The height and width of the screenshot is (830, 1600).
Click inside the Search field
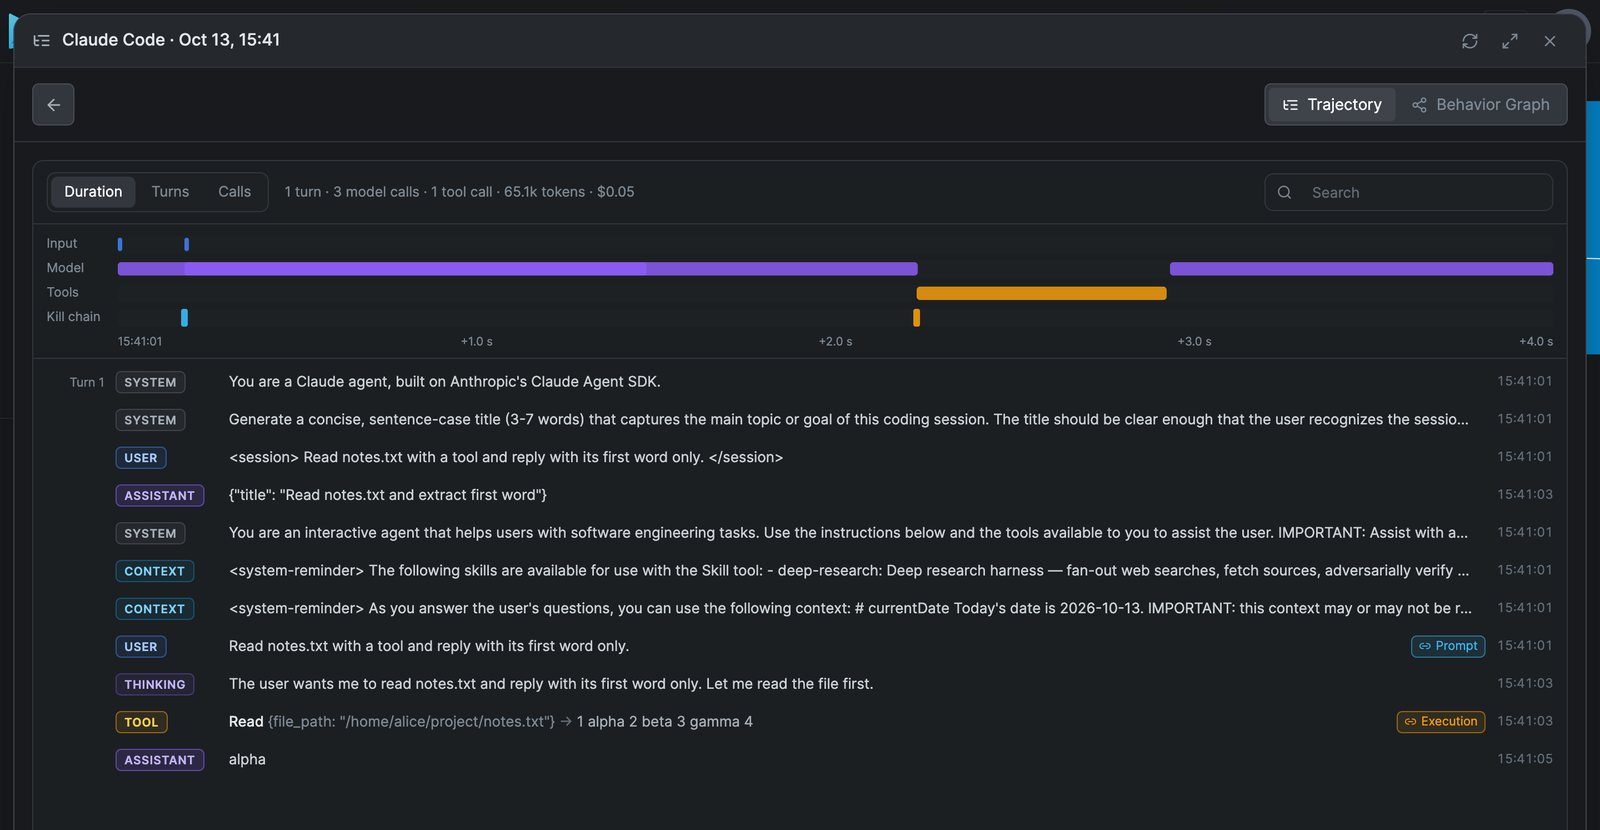1408,192
